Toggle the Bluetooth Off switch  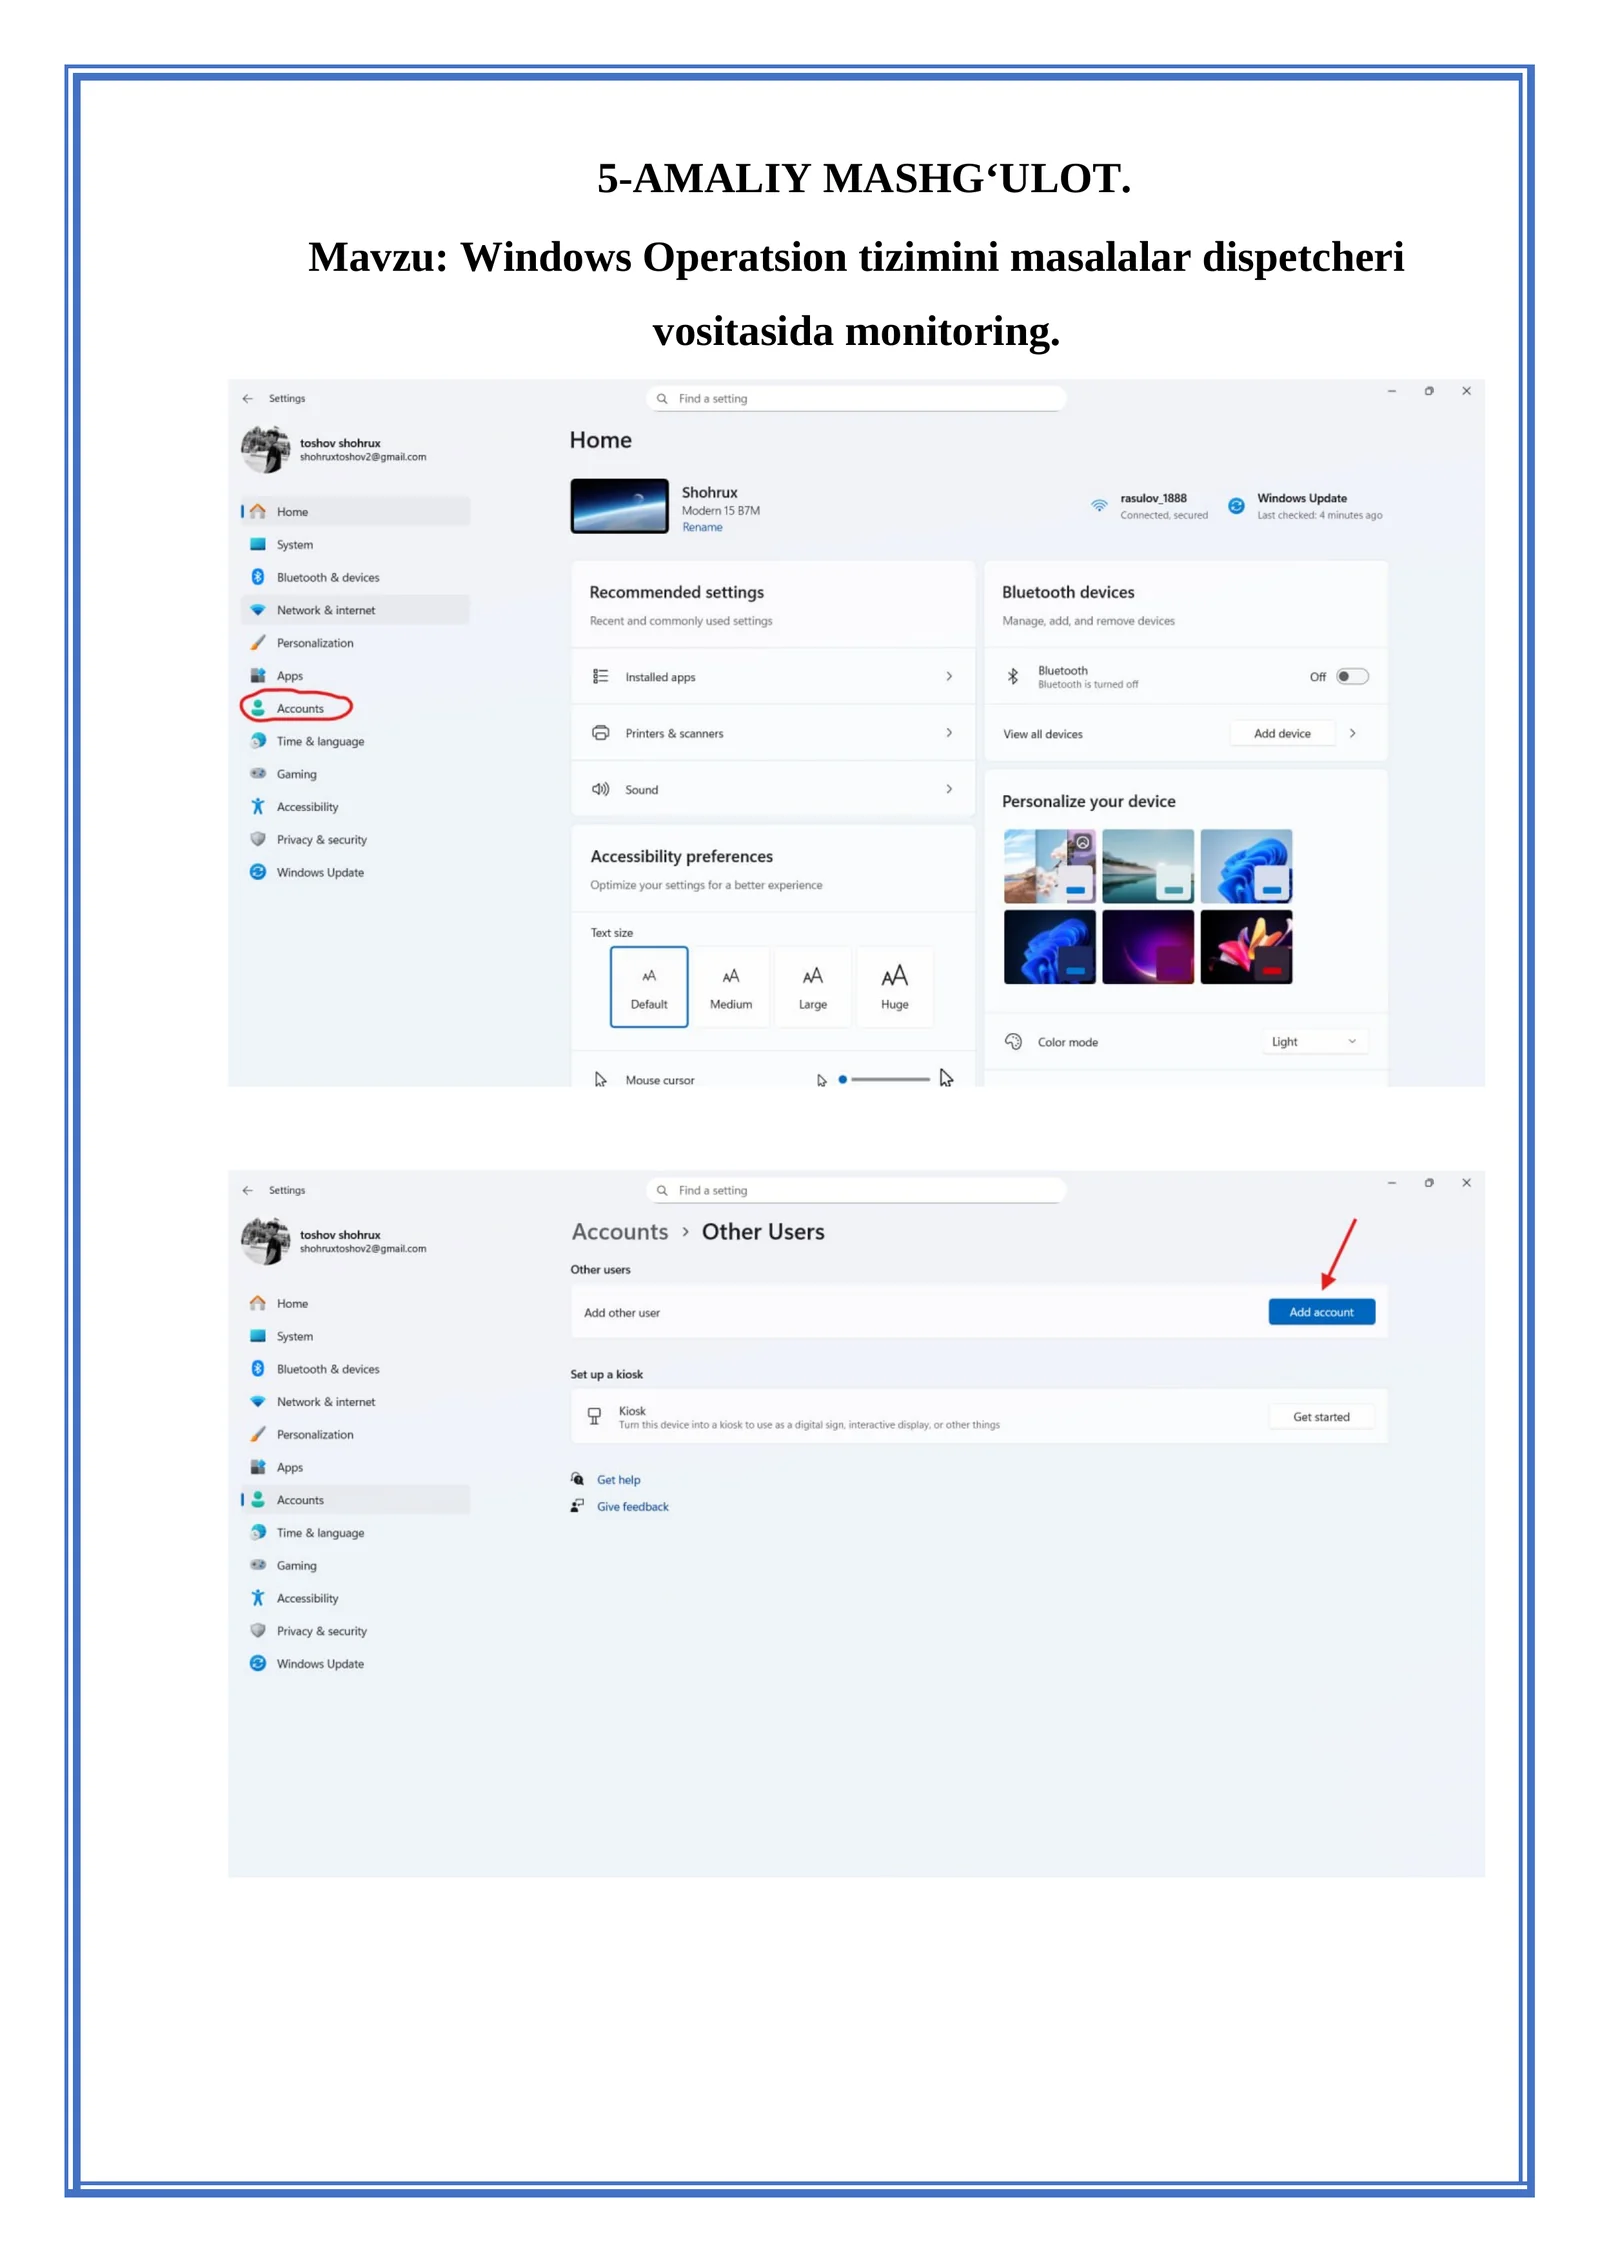pyautogui.click(x=1352, y=677)
